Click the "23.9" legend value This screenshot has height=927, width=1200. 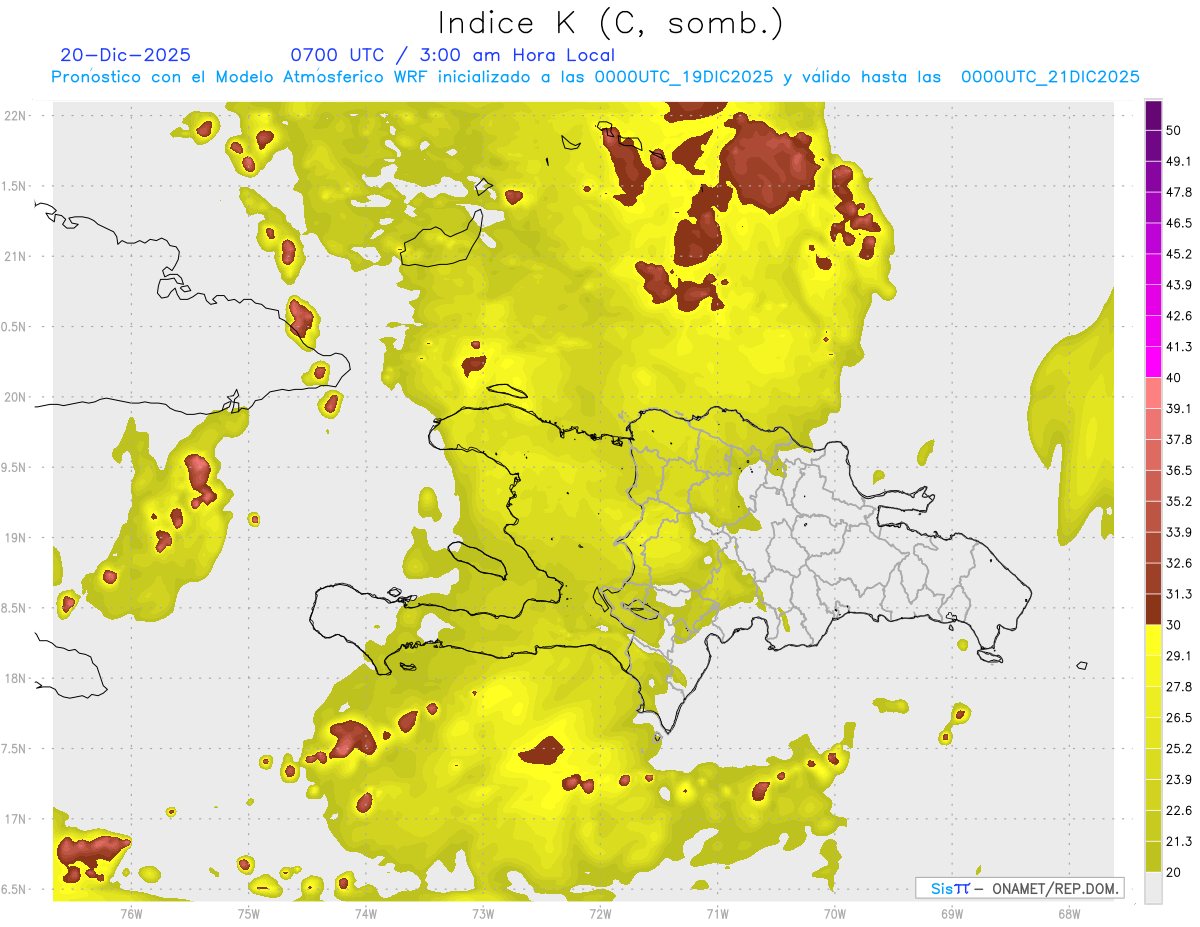click(1180, 780)
